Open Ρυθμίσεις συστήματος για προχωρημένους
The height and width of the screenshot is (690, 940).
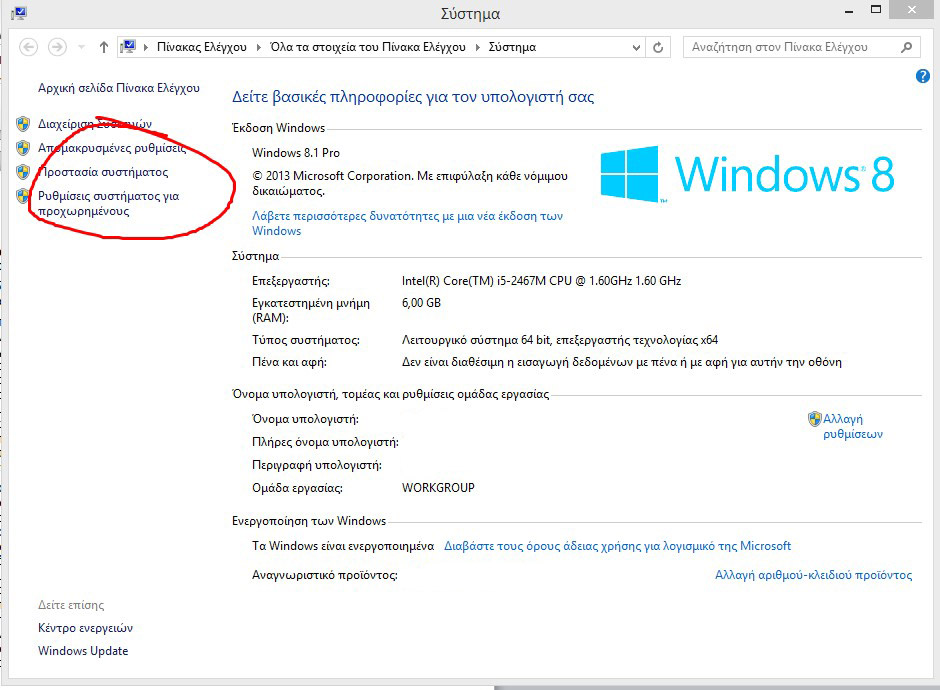(107, 203)
